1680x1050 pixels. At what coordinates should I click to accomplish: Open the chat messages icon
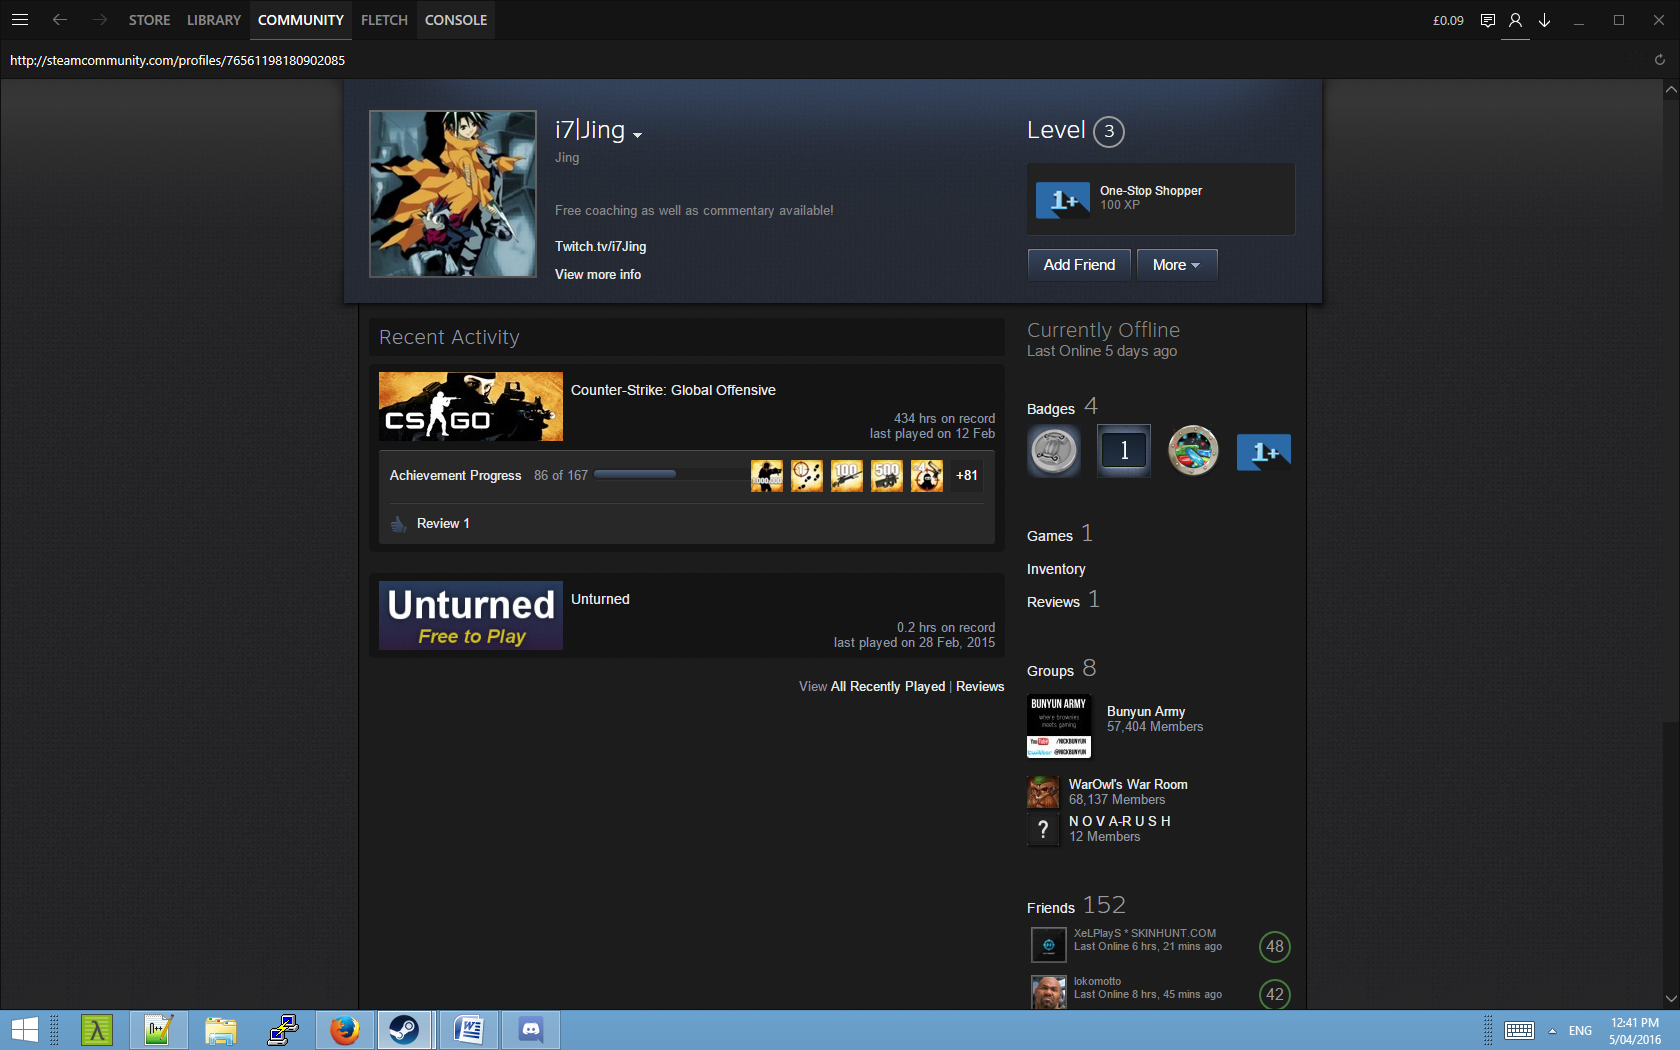coord(1487,20)
